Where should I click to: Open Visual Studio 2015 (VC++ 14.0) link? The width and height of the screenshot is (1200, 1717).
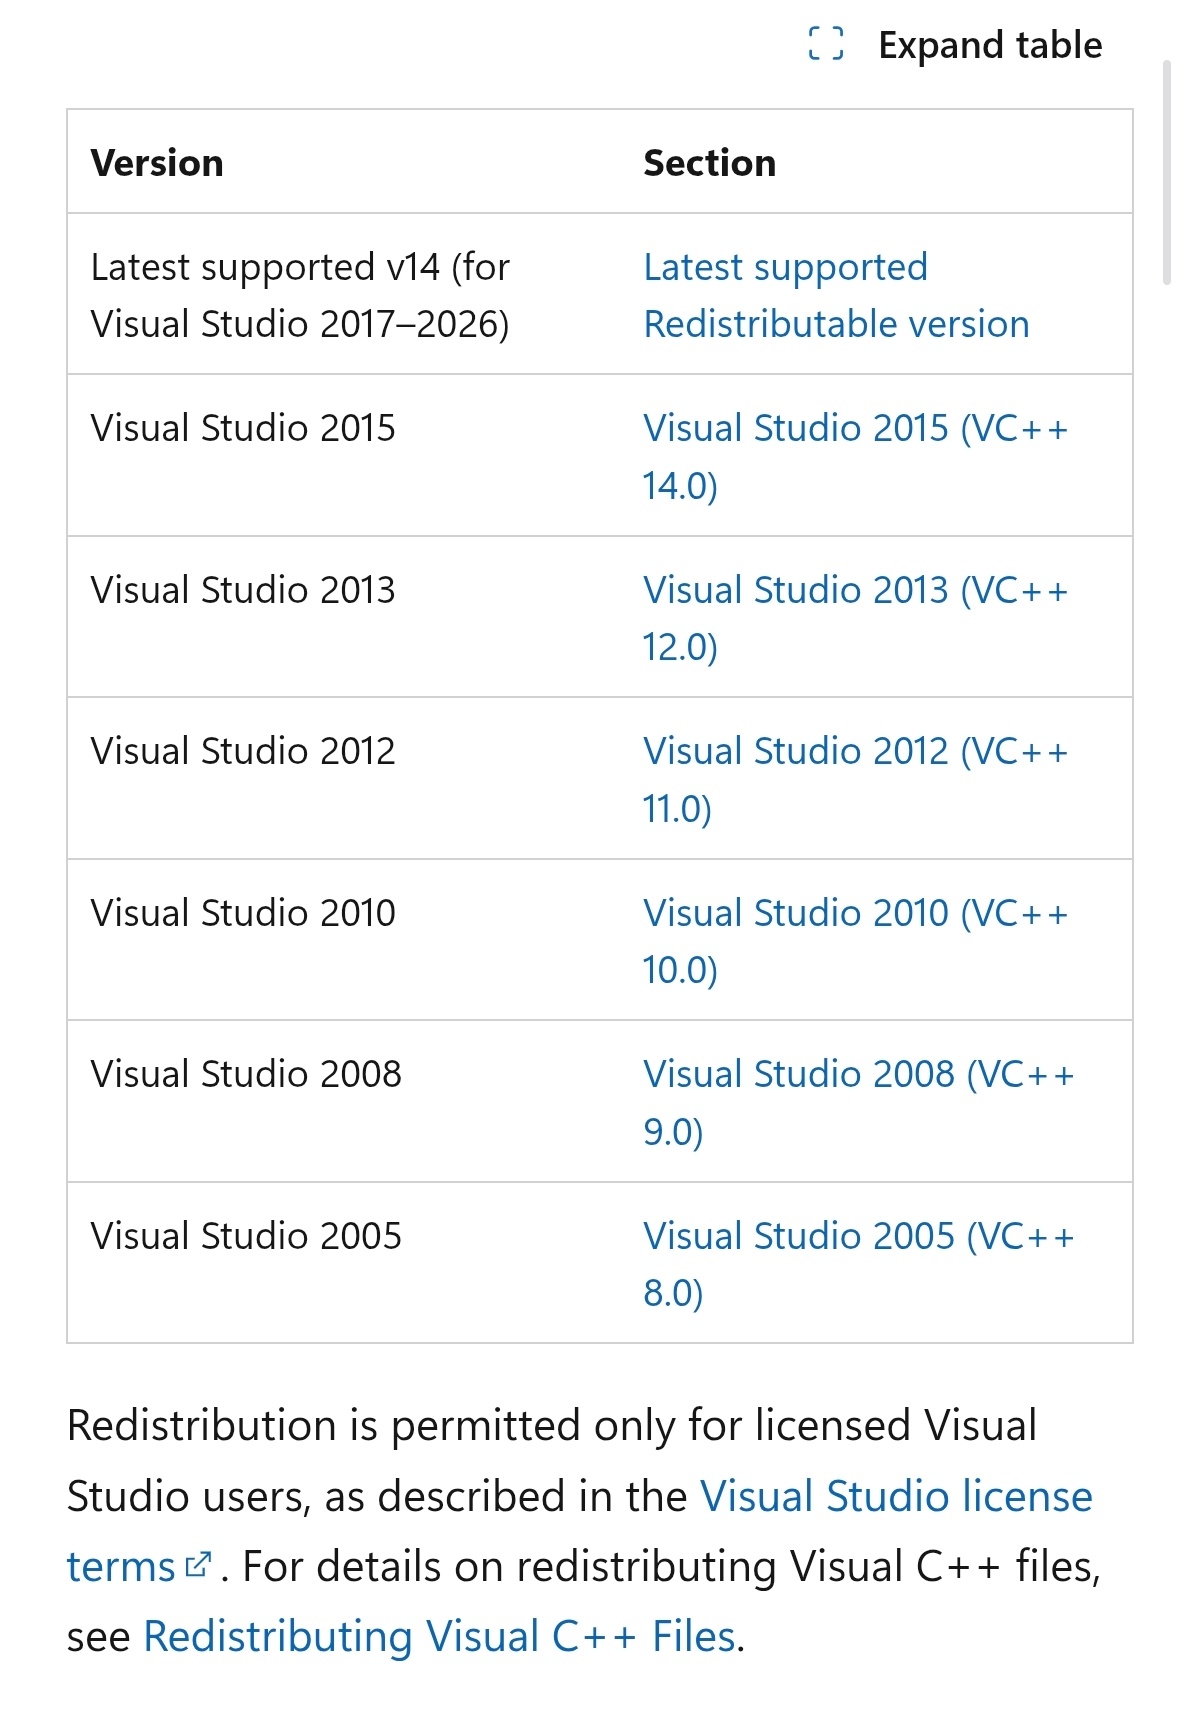pos(855,429)
